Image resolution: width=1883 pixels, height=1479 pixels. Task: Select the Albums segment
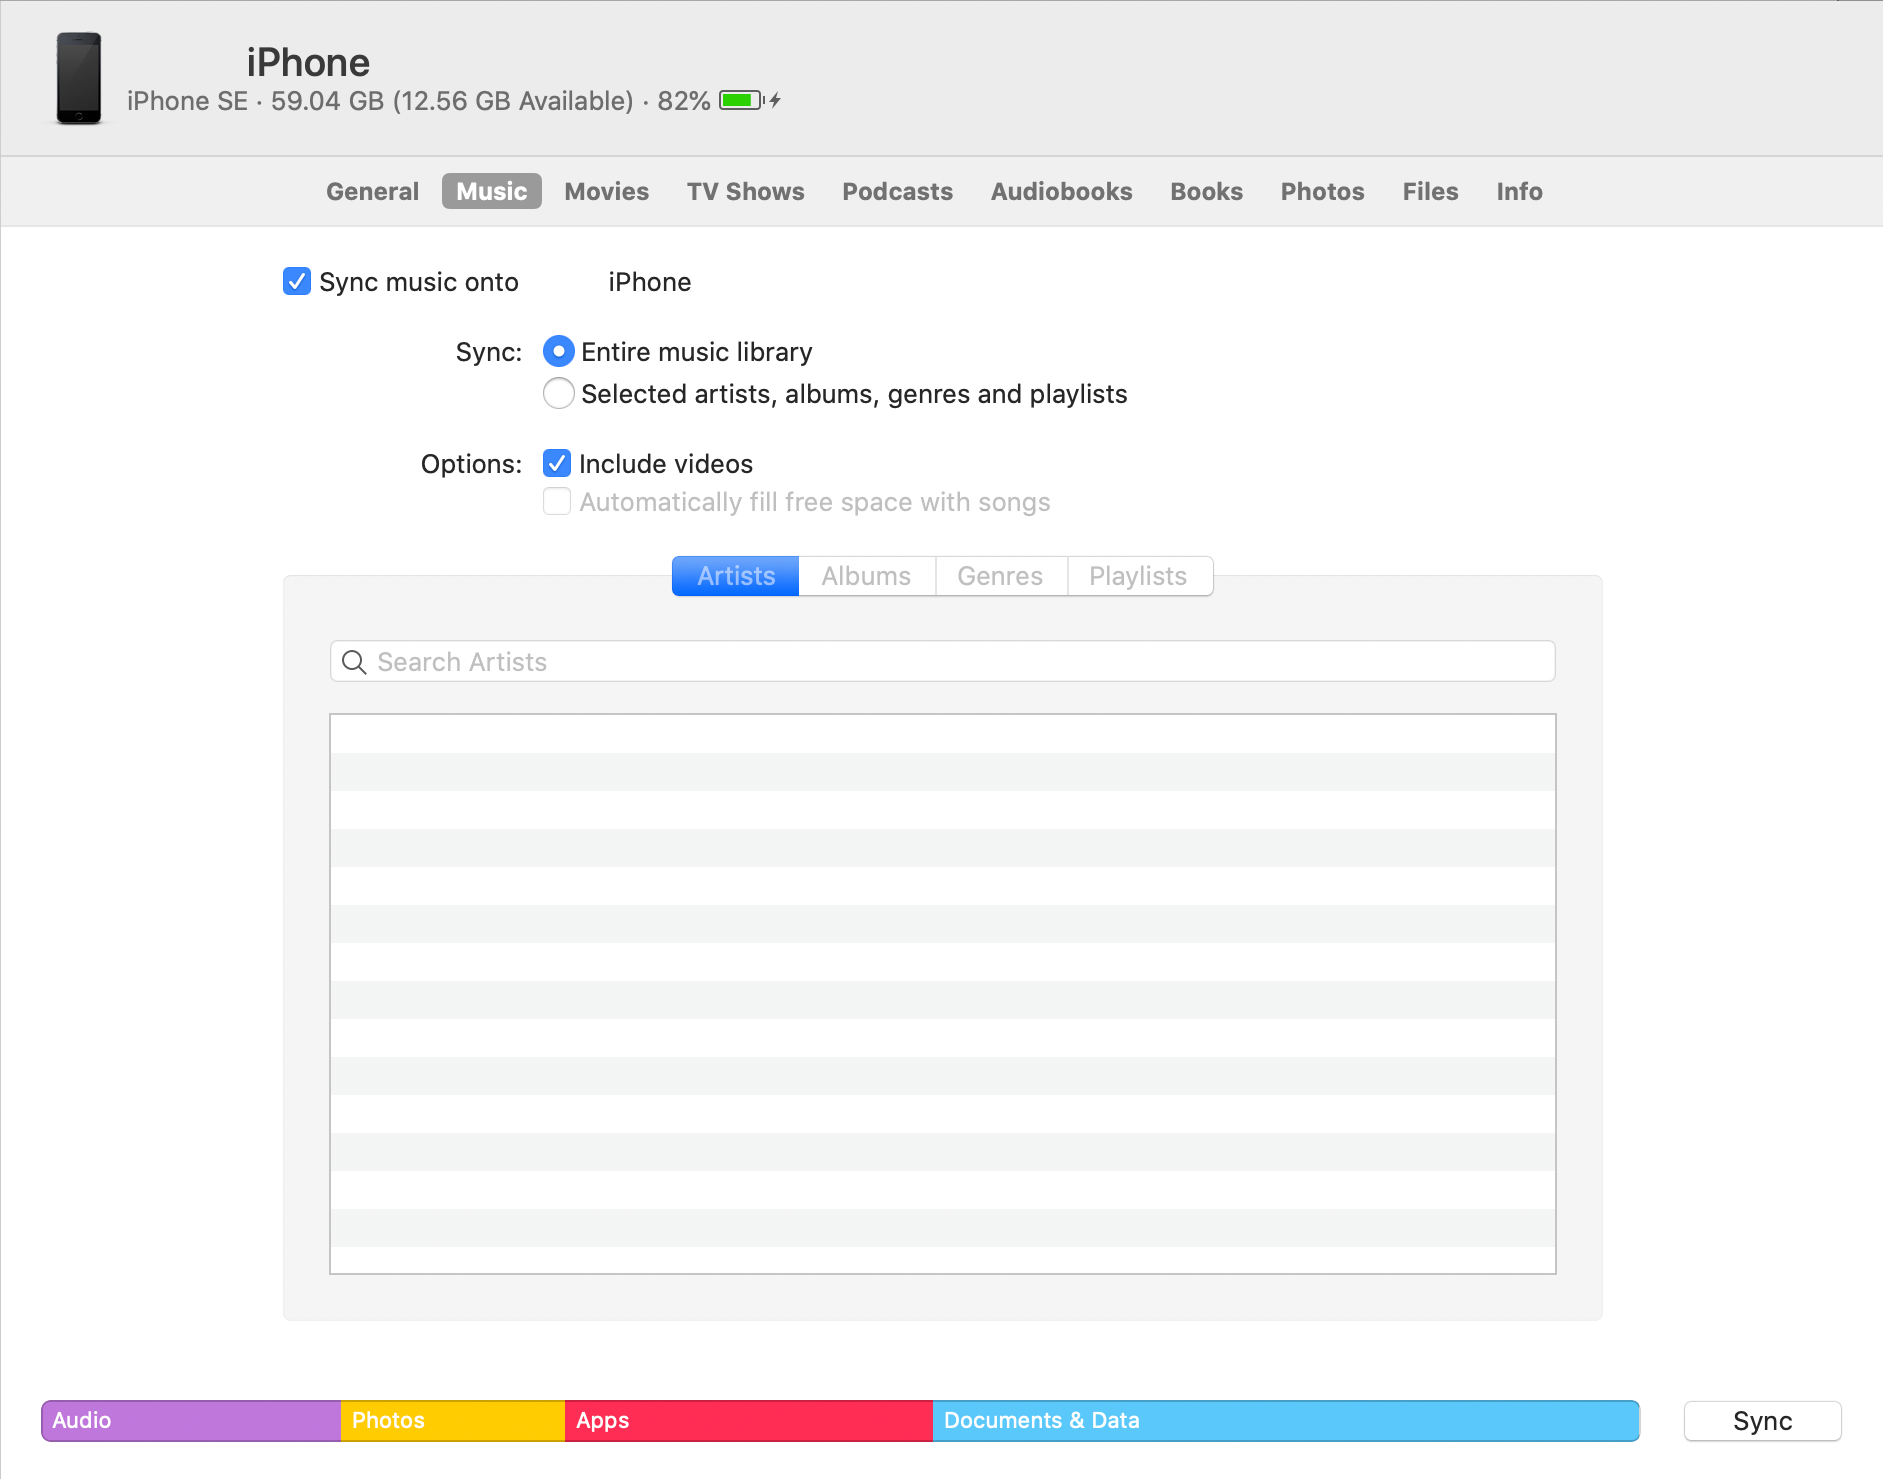[867, 576]
